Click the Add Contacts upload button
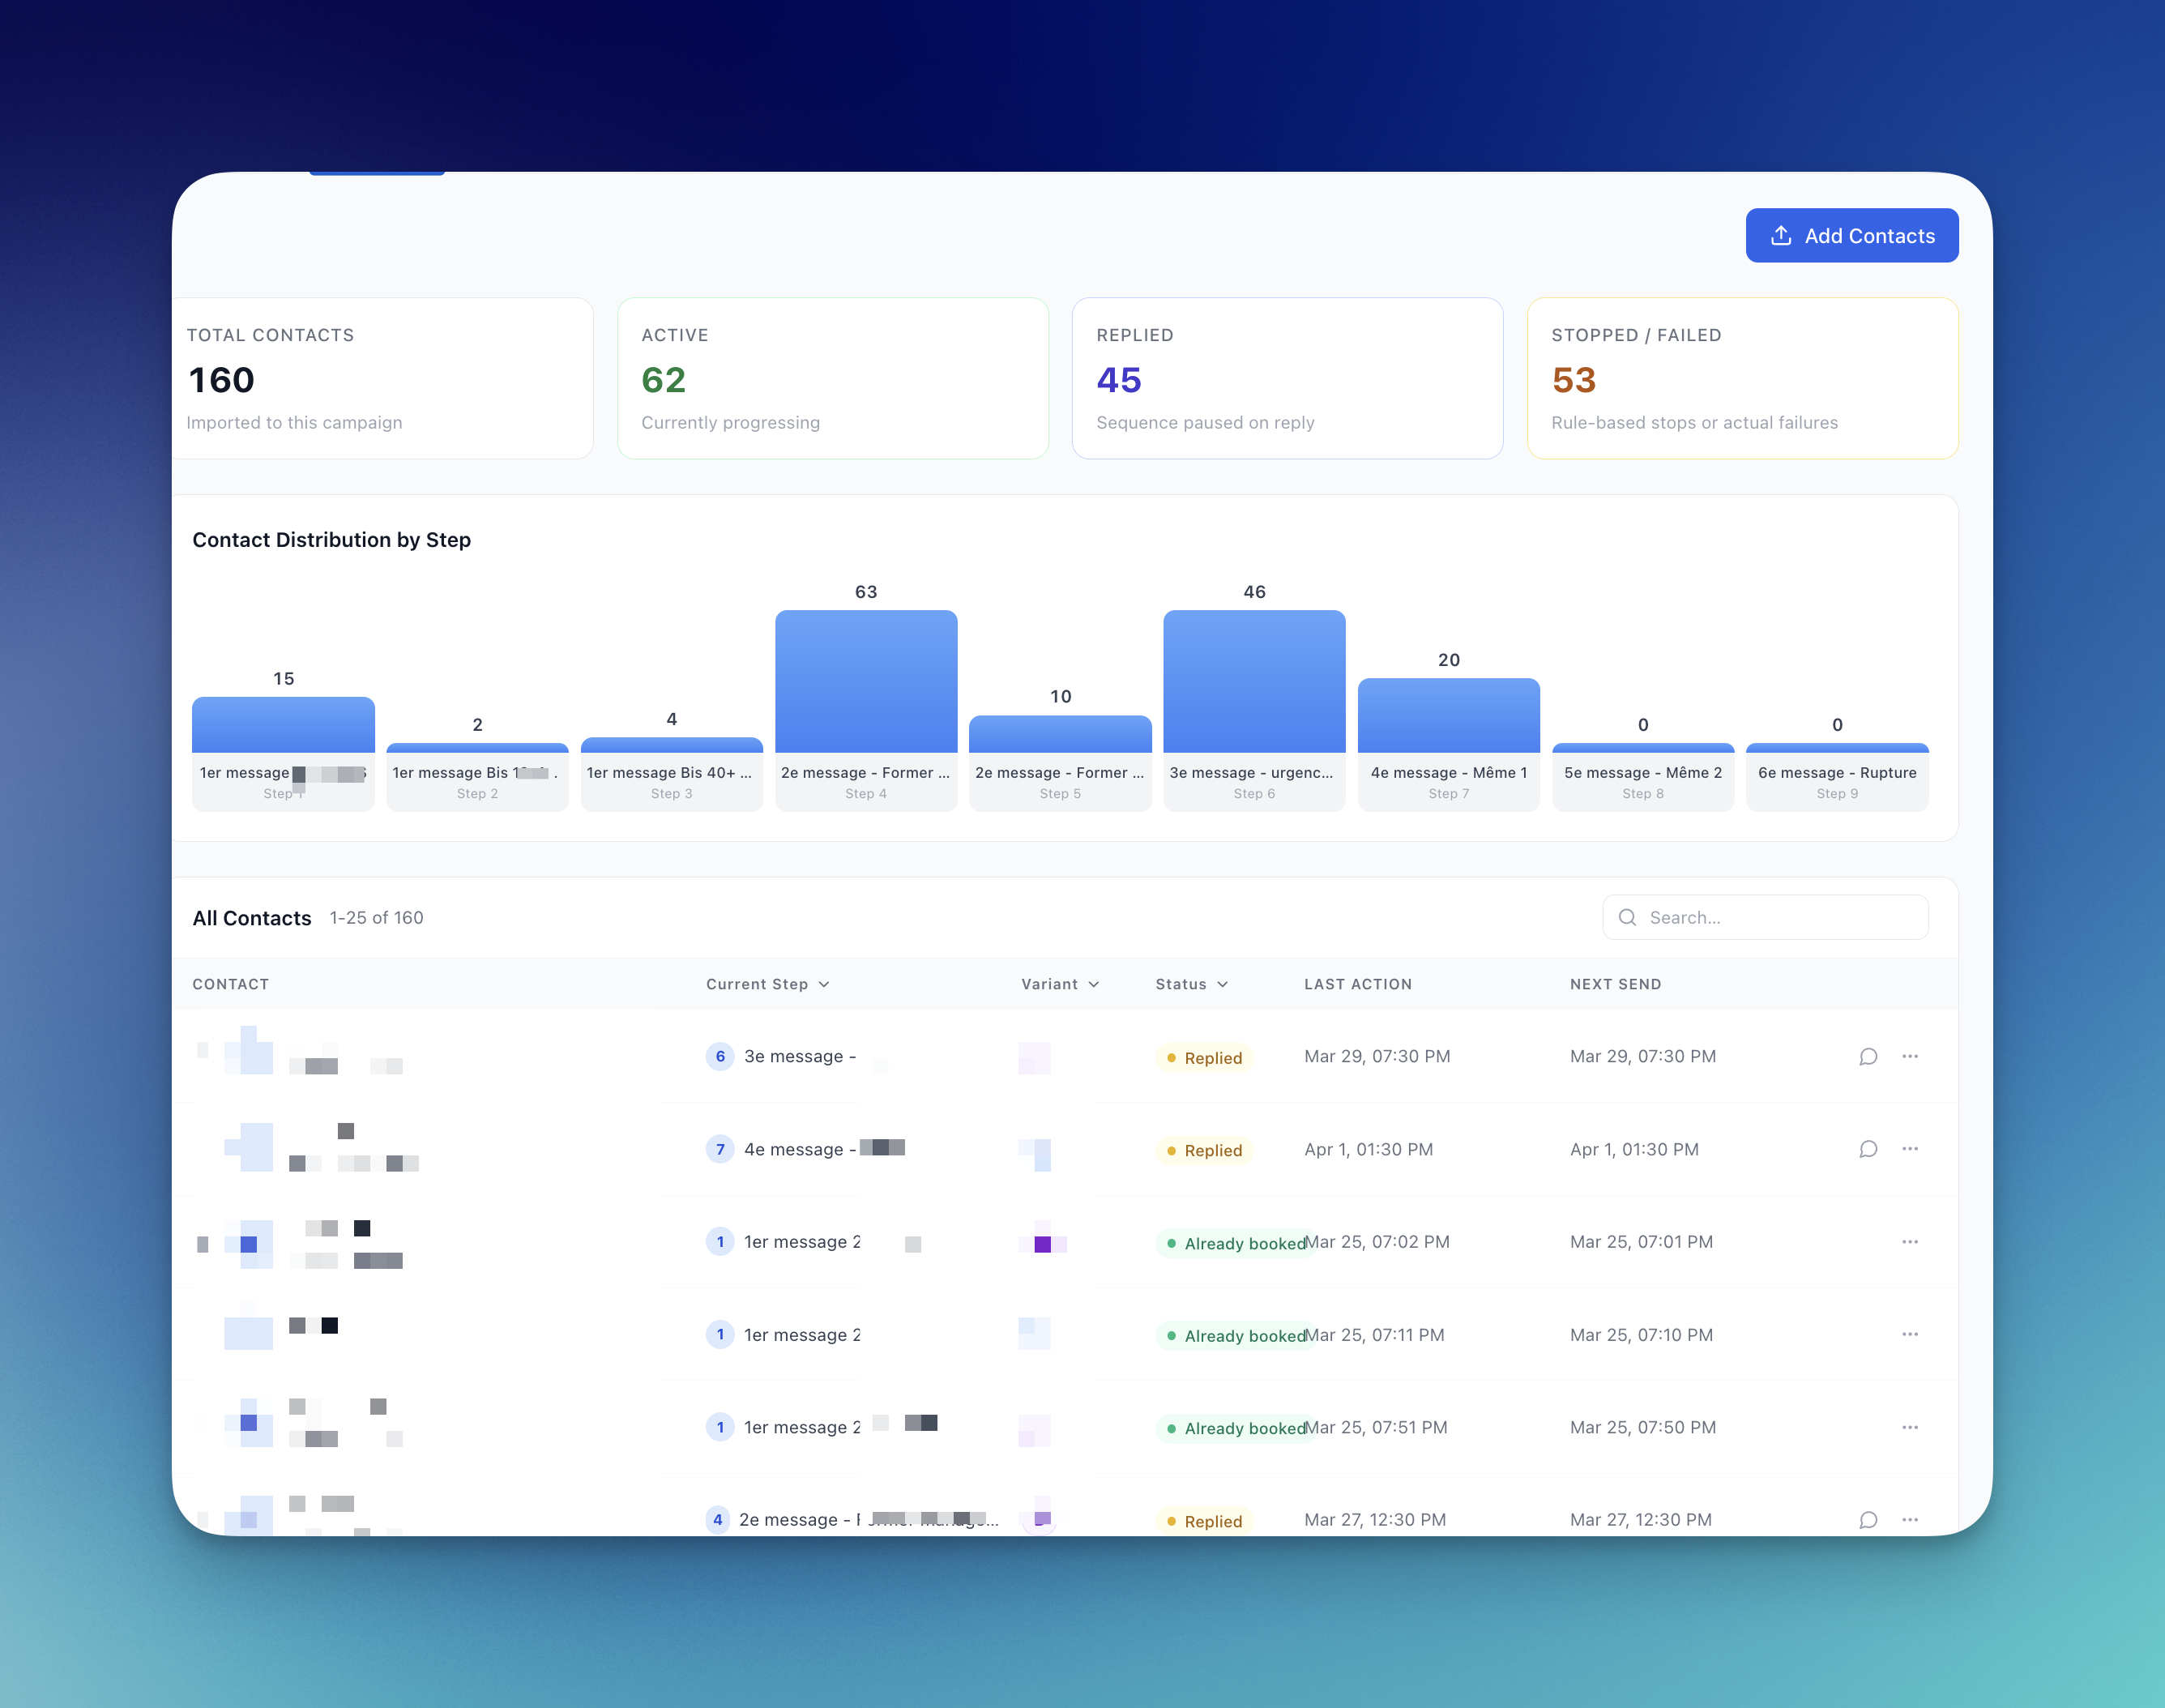Image resolution: width=2165 pixels, height=1708 pixels. tap(1851, 236)
